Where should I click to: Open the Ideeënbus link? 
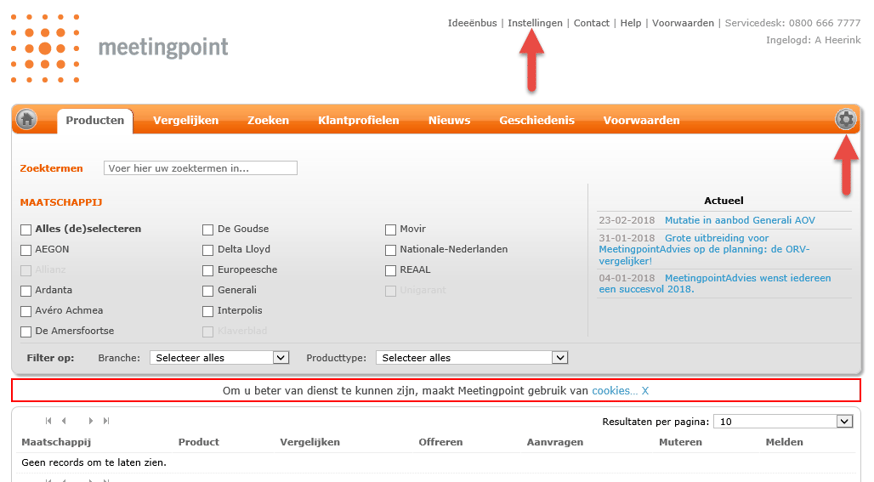472,23
